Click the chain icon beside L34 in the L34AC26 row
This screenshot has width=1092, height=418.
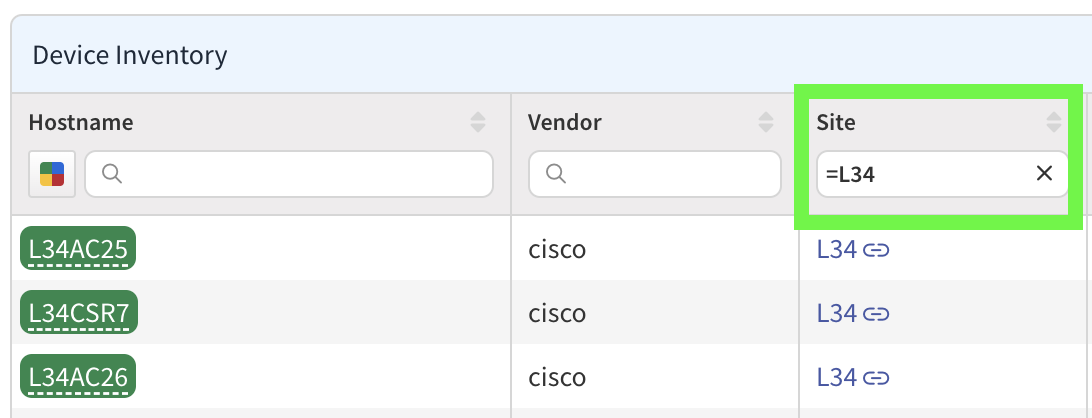pyautogui.click(x=876, y=378)
